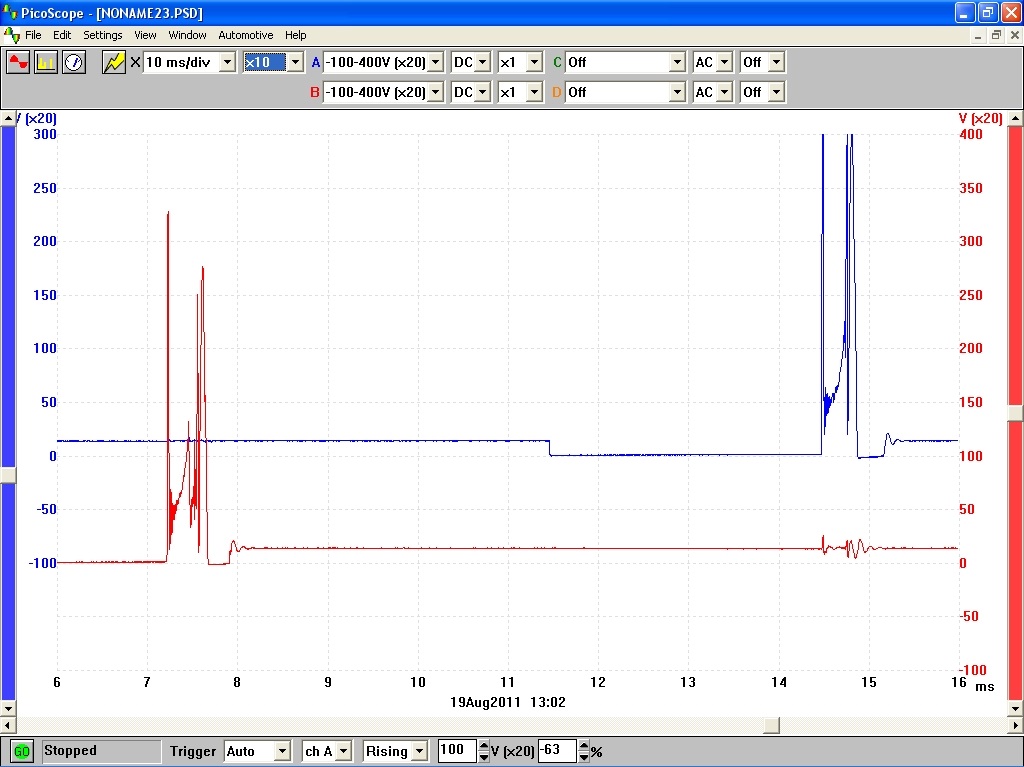This screenshot has width=1024, height=767.
Task: Expand the x10 horizontal zoom dropdown
Action: (x=294, y=62)
